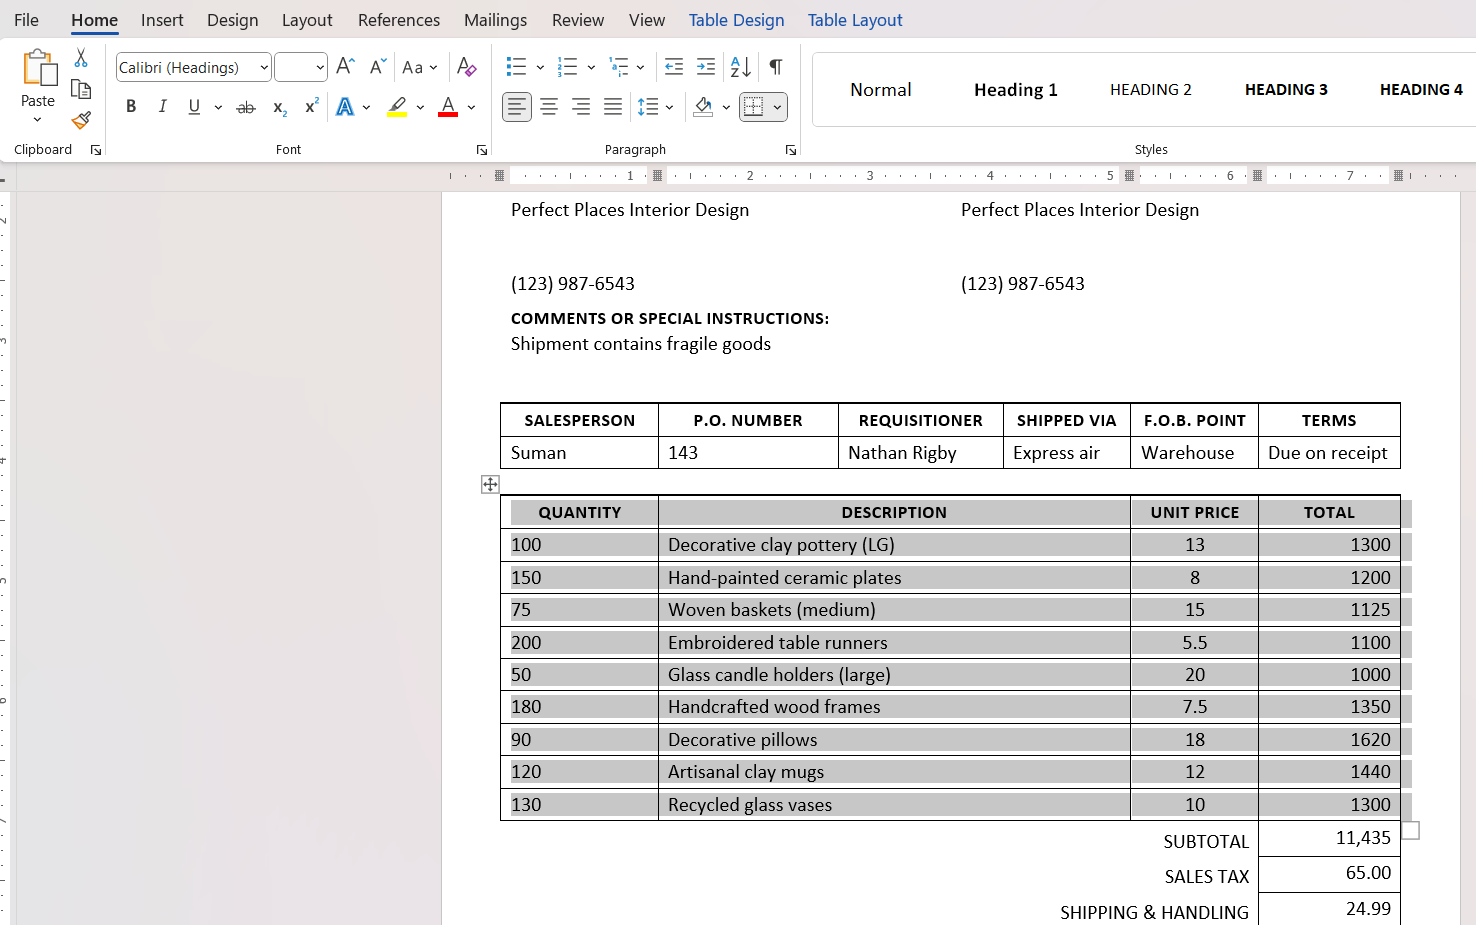The height and width of the screenshot is (925, 1476).
Task: Toggle align left
Action: click(x=517, y=107)
